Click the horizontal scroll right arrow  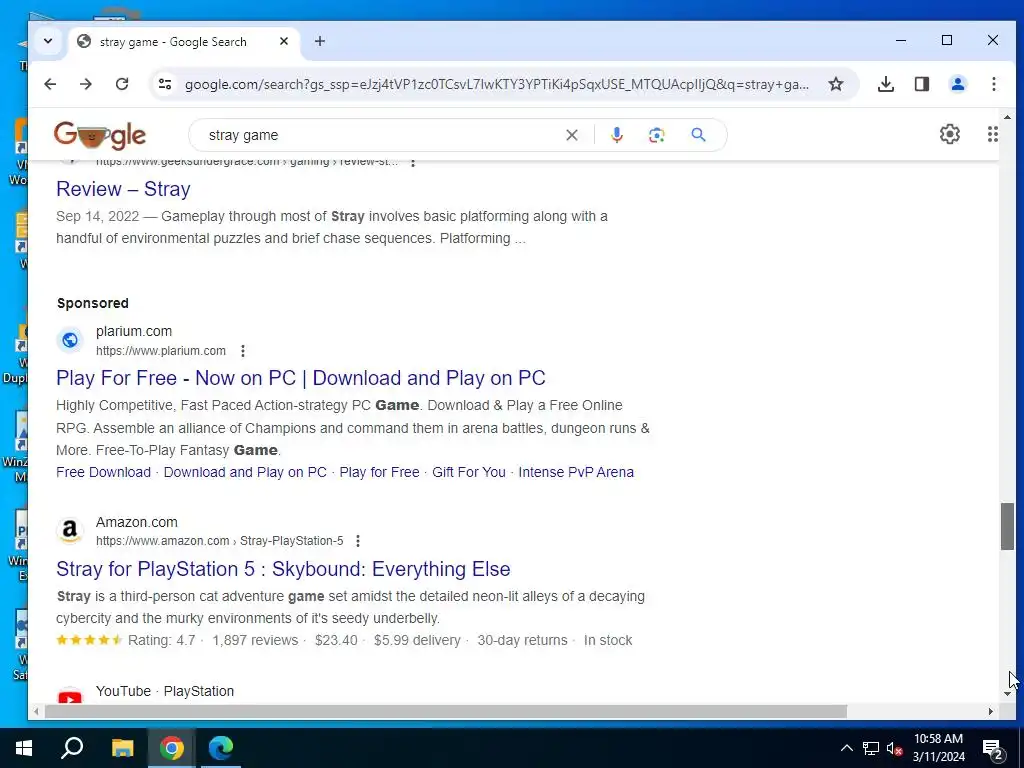(x=991, y=711)
